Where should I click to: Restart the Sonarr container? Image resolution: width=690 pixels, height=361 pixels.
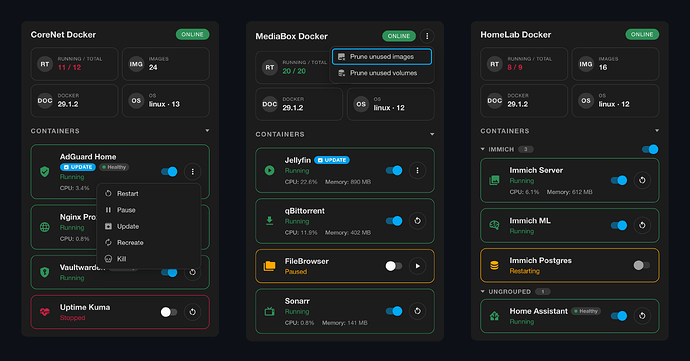(x=417, y=311)
